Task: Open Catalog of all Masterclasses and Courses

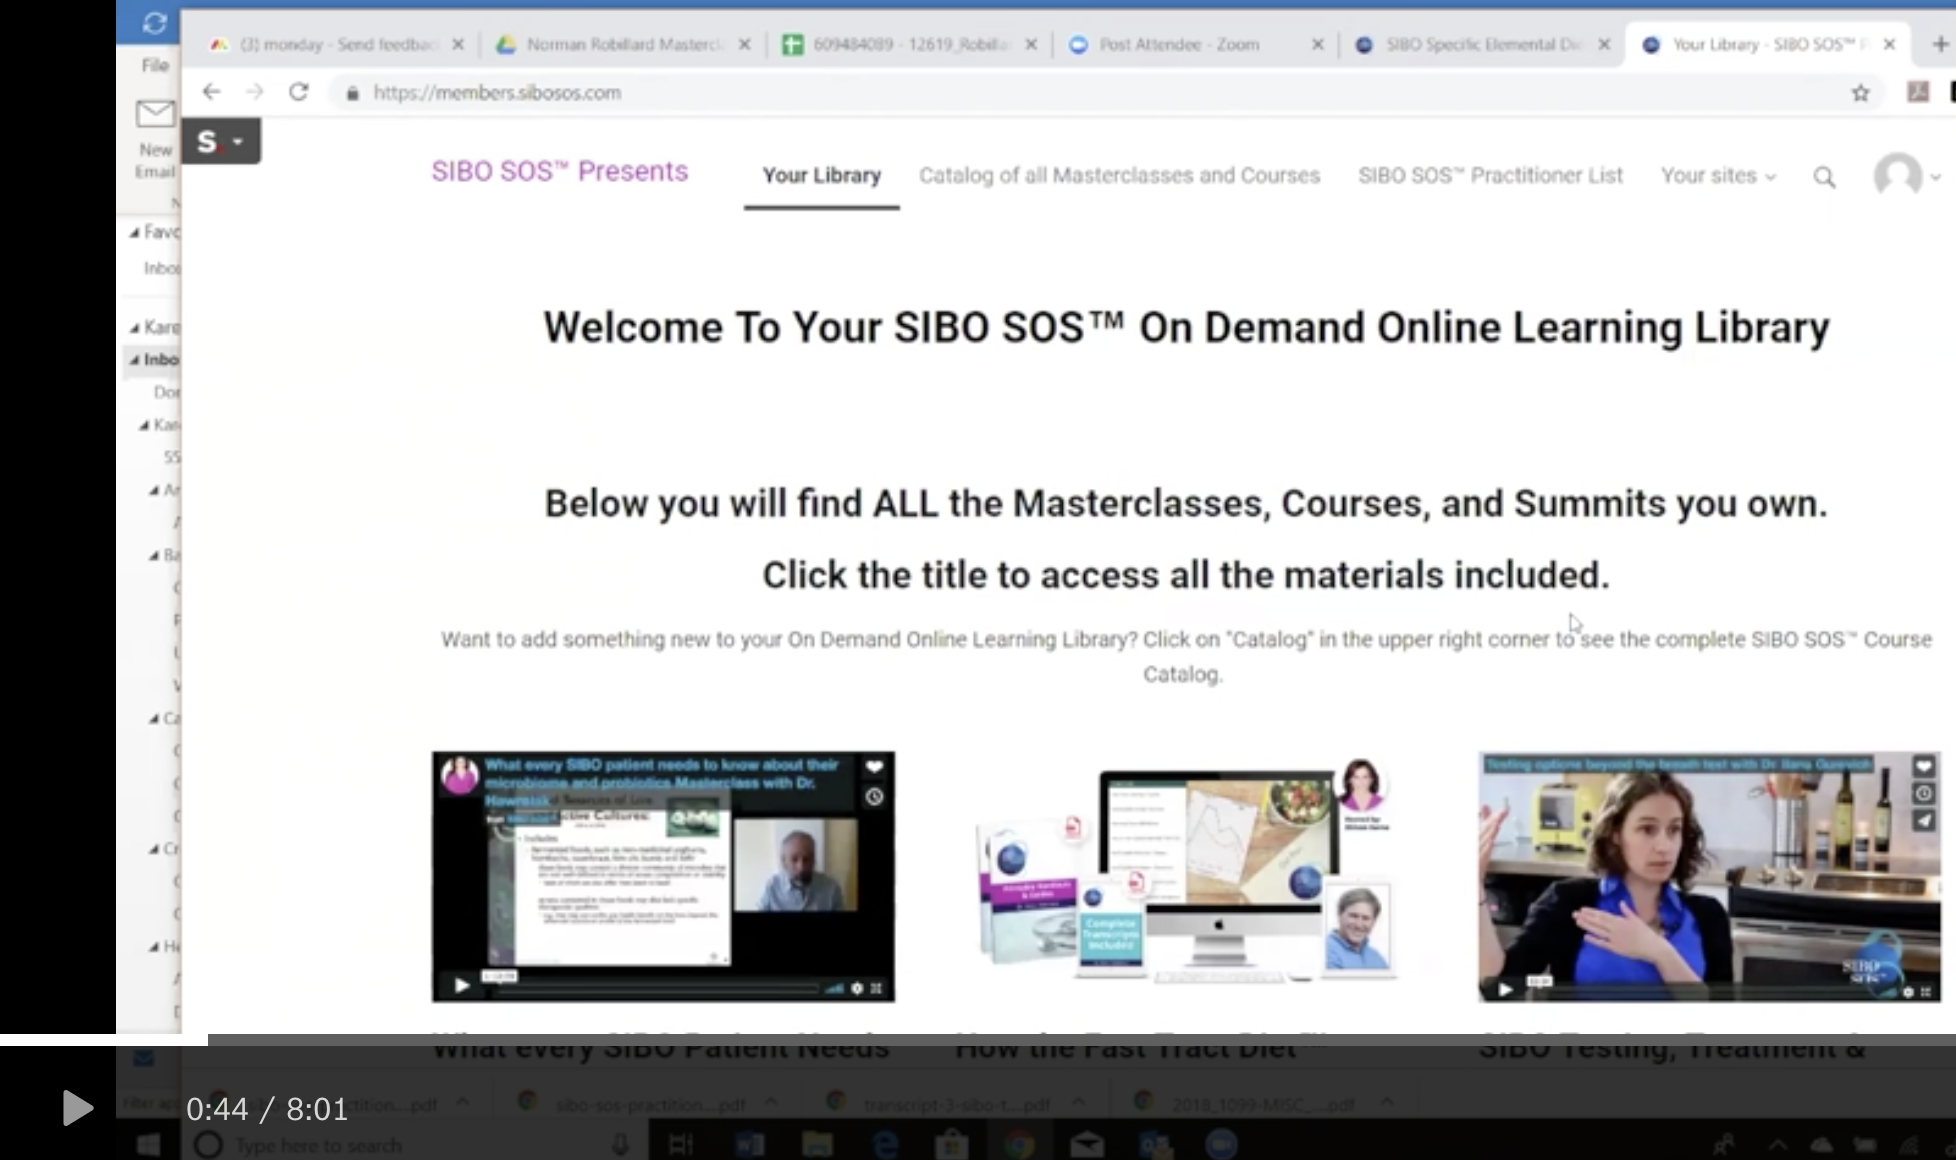Action: pyautogui.click(x=1119, y=176)
